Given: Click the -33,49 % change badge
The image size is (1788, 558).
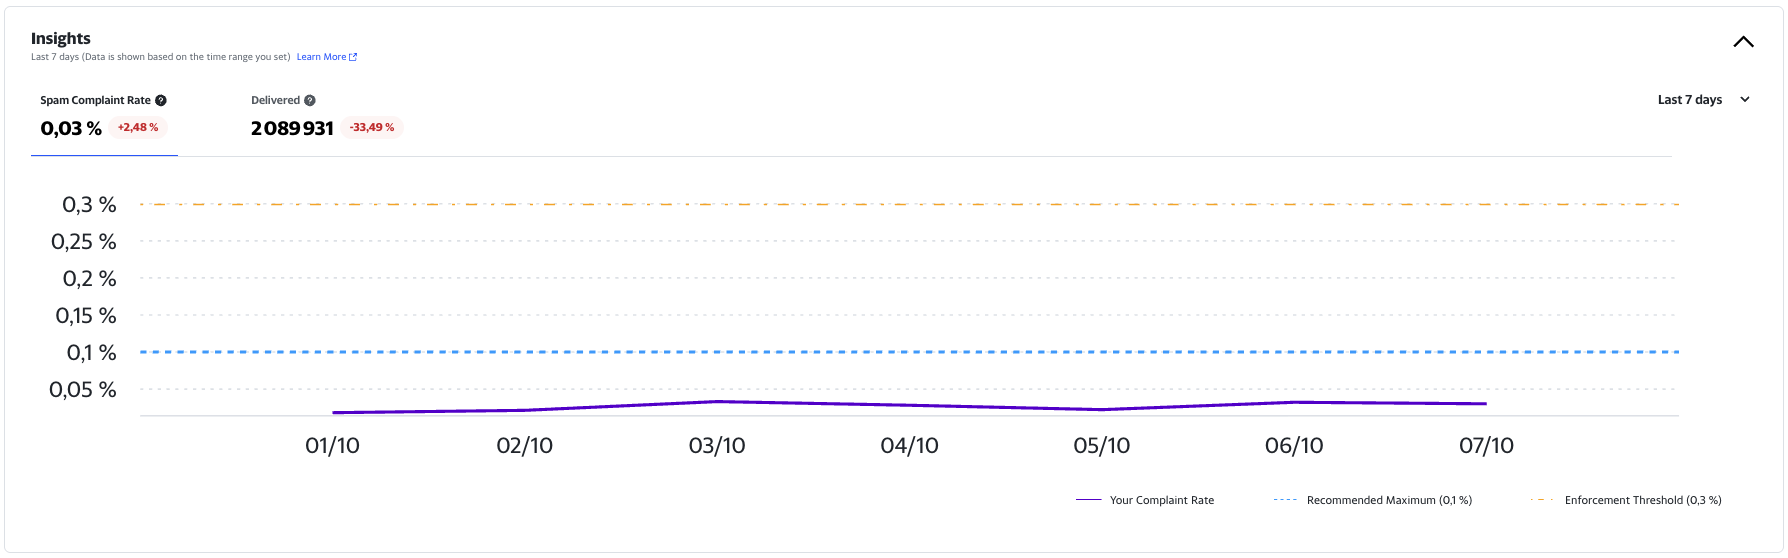Looking at the screenshot, I should click(x=372, y=128).
